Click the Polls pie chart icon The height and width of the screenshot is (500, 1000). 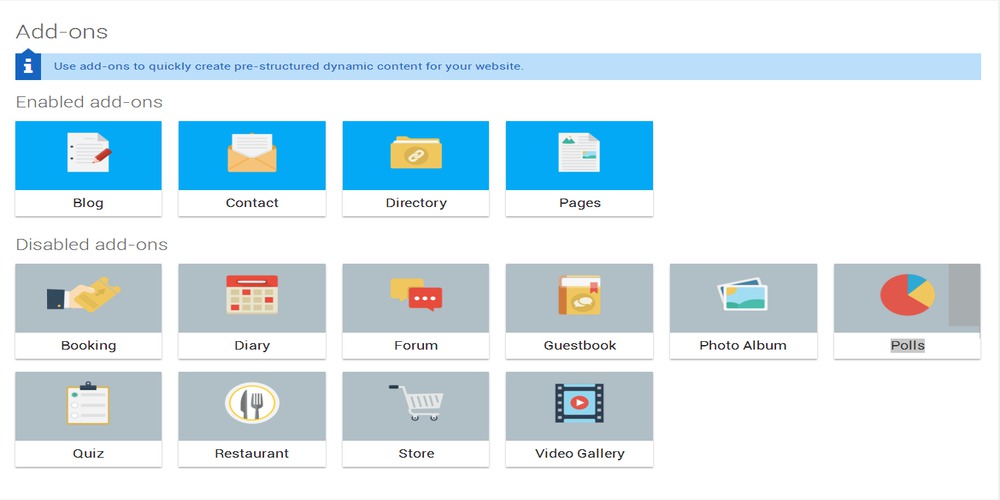[x=906, y=295]
